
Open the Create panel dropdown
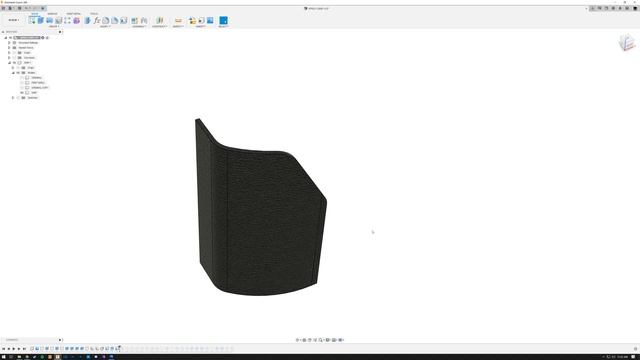[54, 27]
